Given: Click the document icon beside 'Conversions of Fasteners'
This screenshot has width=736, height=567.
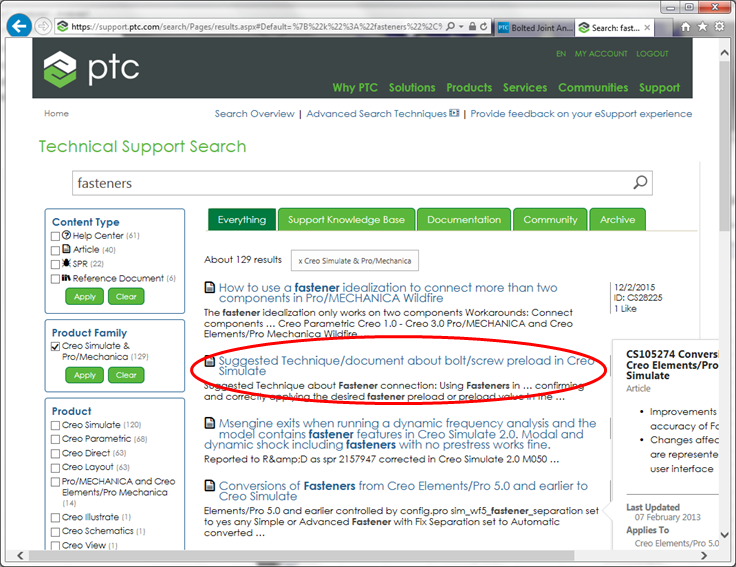Looking at the screenshot, I should tap(210, 485).
